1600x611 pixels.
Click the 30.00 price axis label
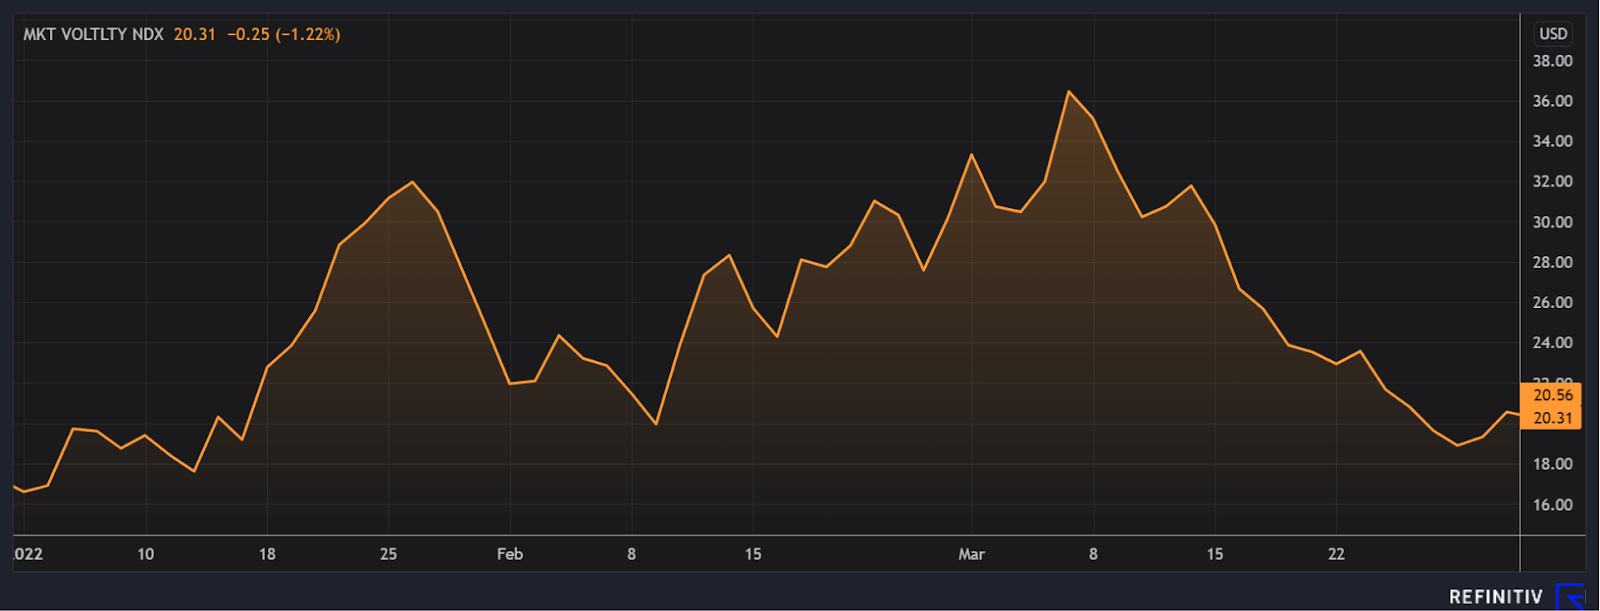coord(1553,222)
